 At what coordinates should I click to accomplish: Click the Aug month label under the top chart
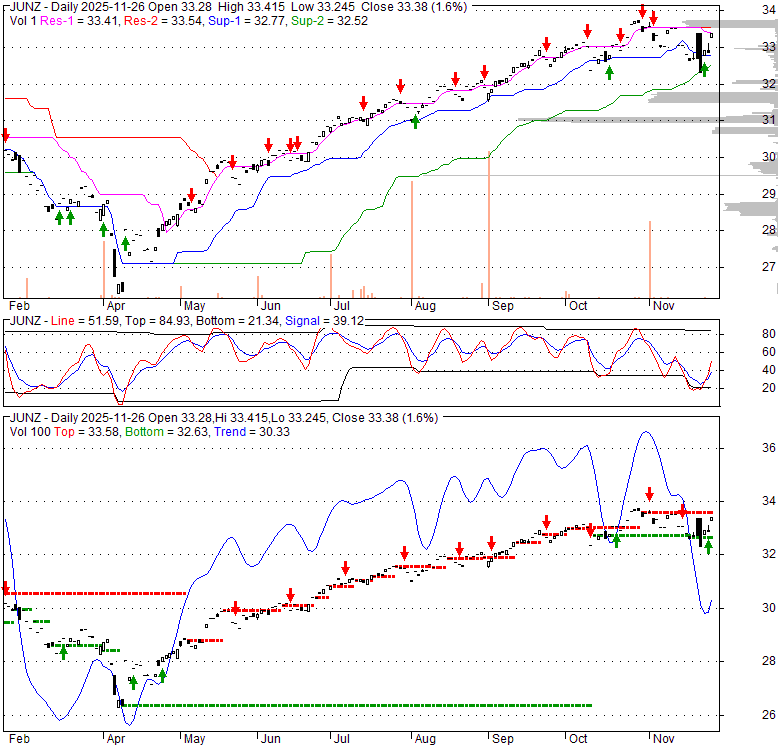coord(424,308)
